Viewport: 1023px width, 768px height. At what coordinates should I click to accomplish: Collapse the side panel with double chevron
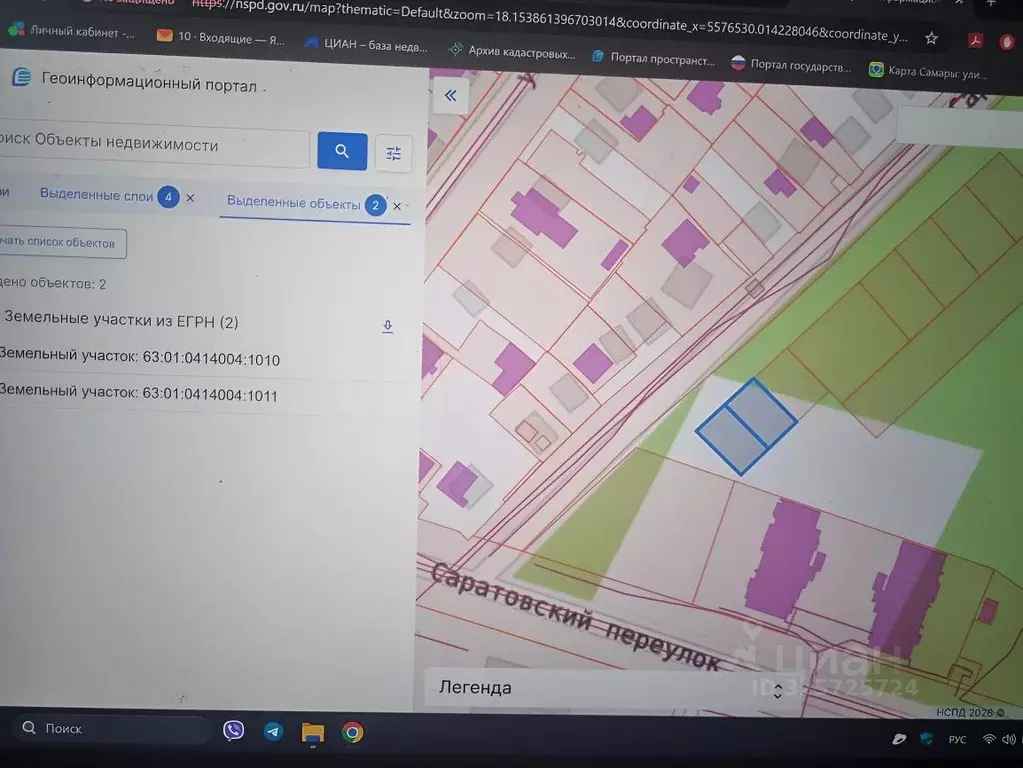[450, 96]
